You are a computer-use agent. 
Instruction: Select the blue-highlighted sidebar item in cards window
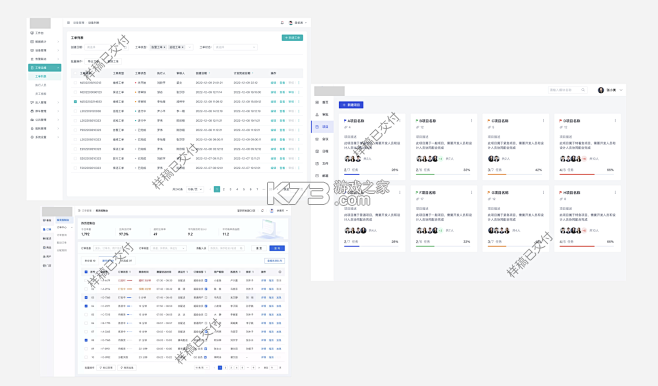point(322,127)
